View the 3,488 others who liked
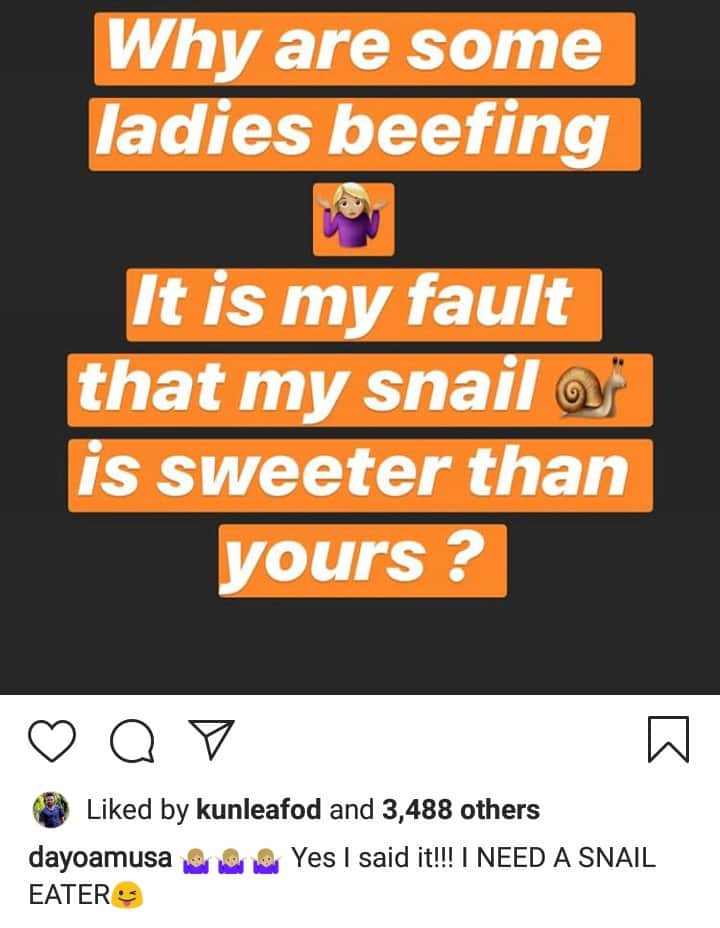This screenshot has height=928, width=720. (461, 810)
